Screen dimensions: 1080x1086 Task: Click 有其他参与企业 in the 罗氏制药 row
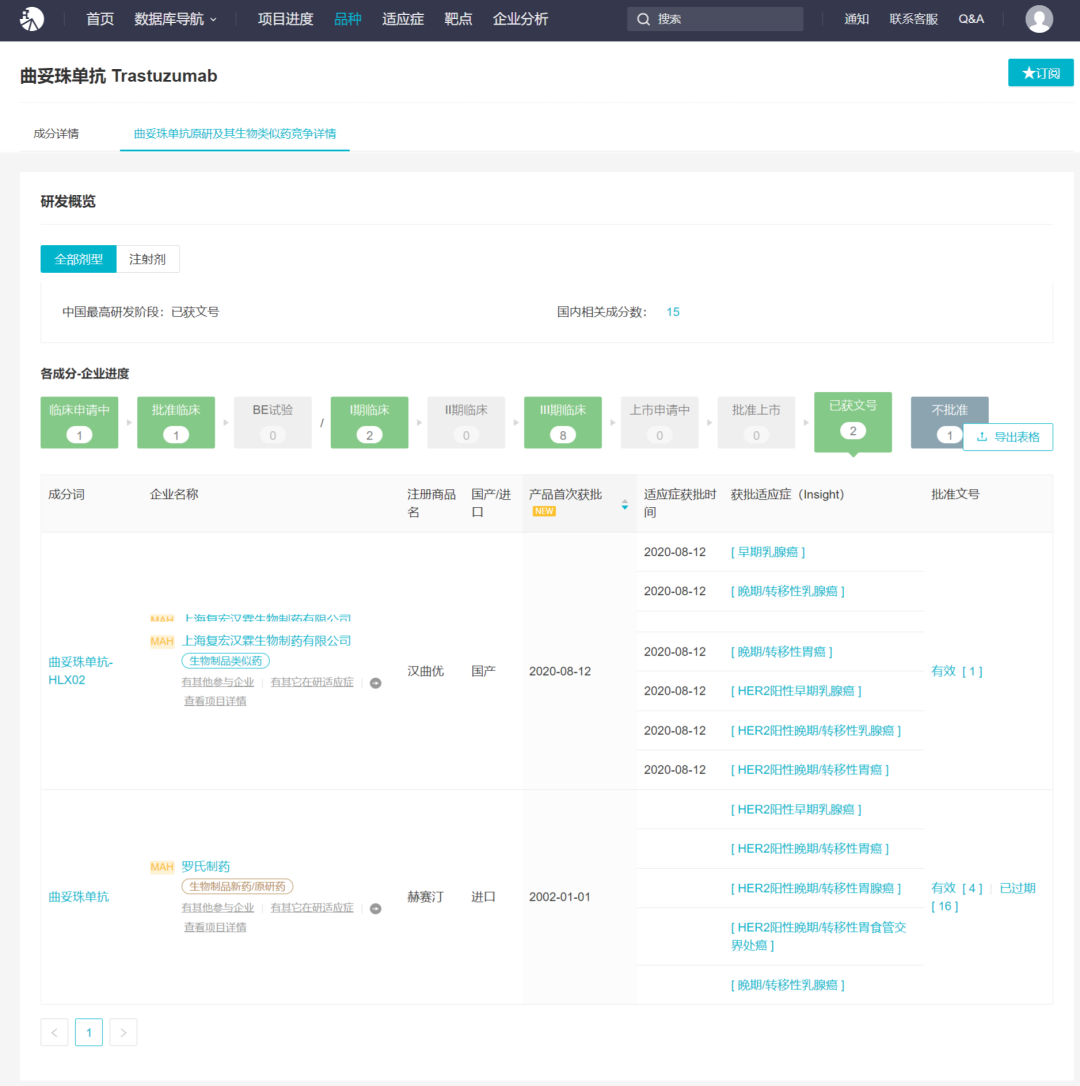(218, 909)
